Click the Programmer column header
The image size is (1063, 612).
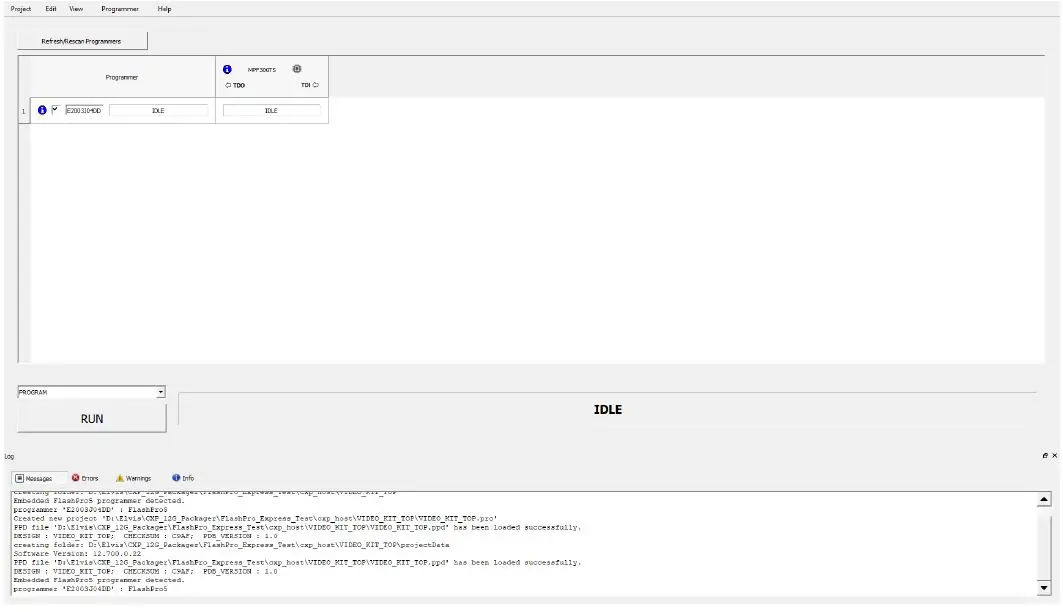click(122, 77)
